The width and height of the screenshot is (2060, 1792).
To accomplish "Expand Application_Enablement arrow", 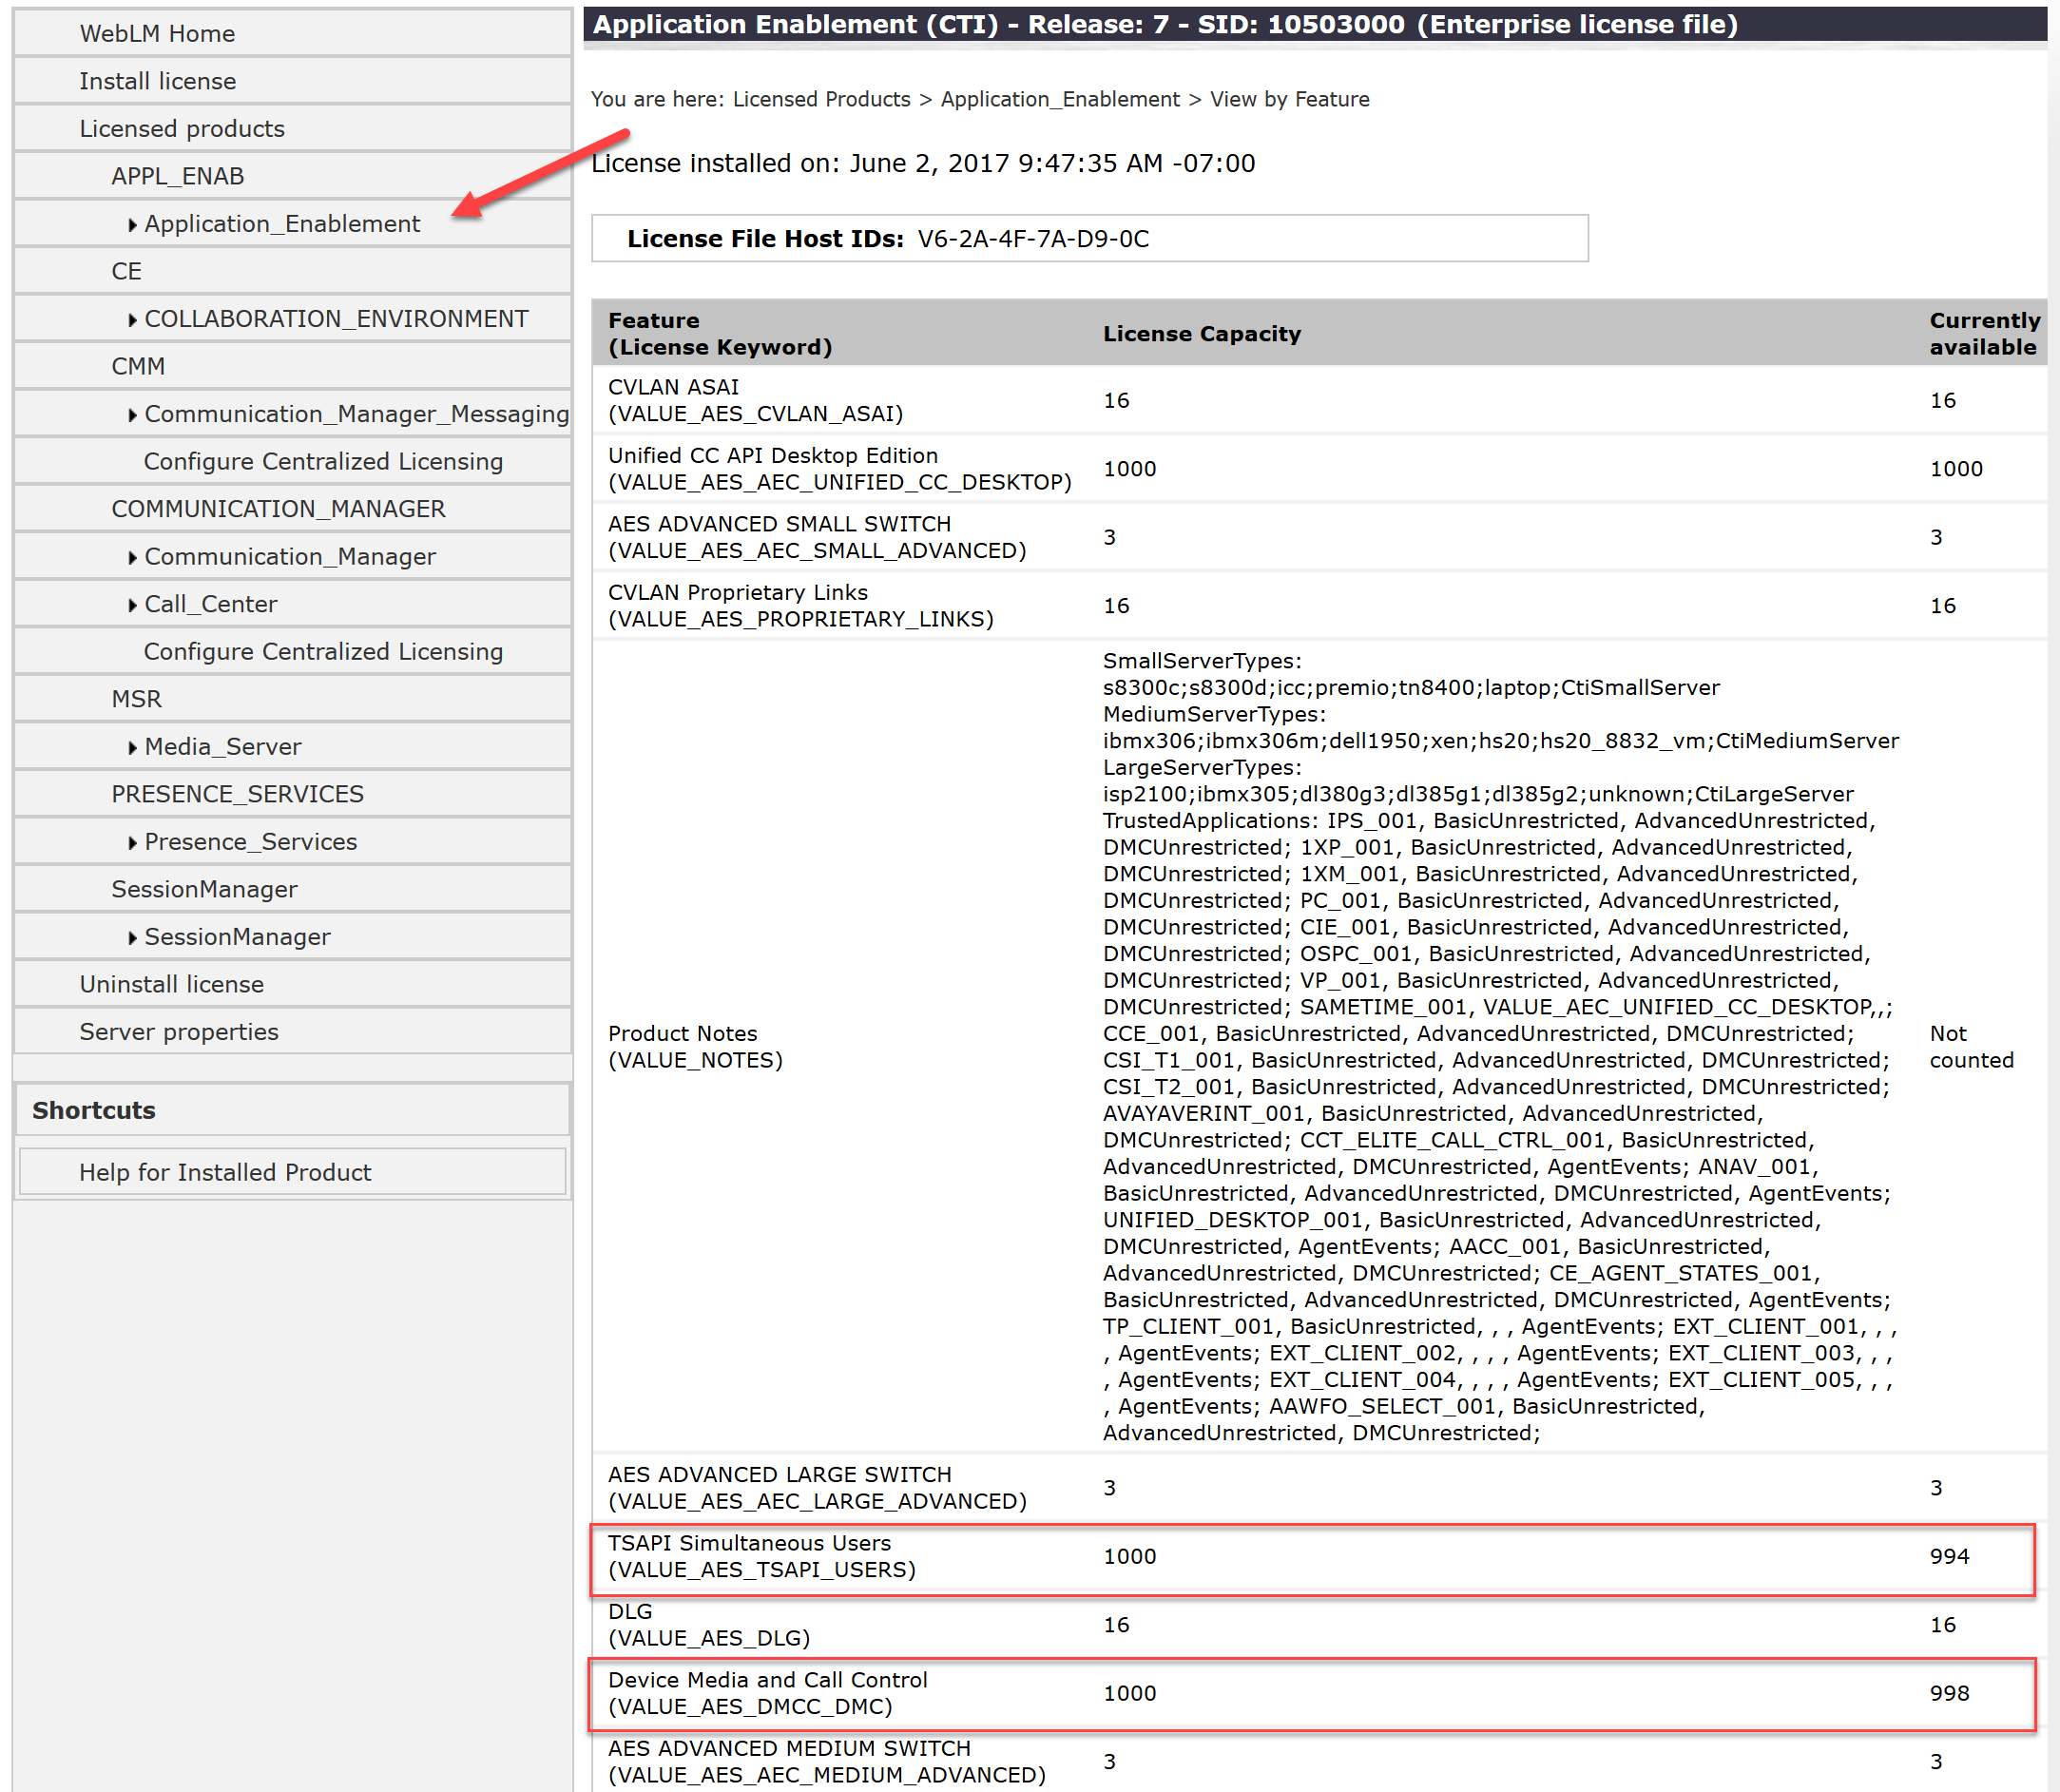I will pos(132,225).
